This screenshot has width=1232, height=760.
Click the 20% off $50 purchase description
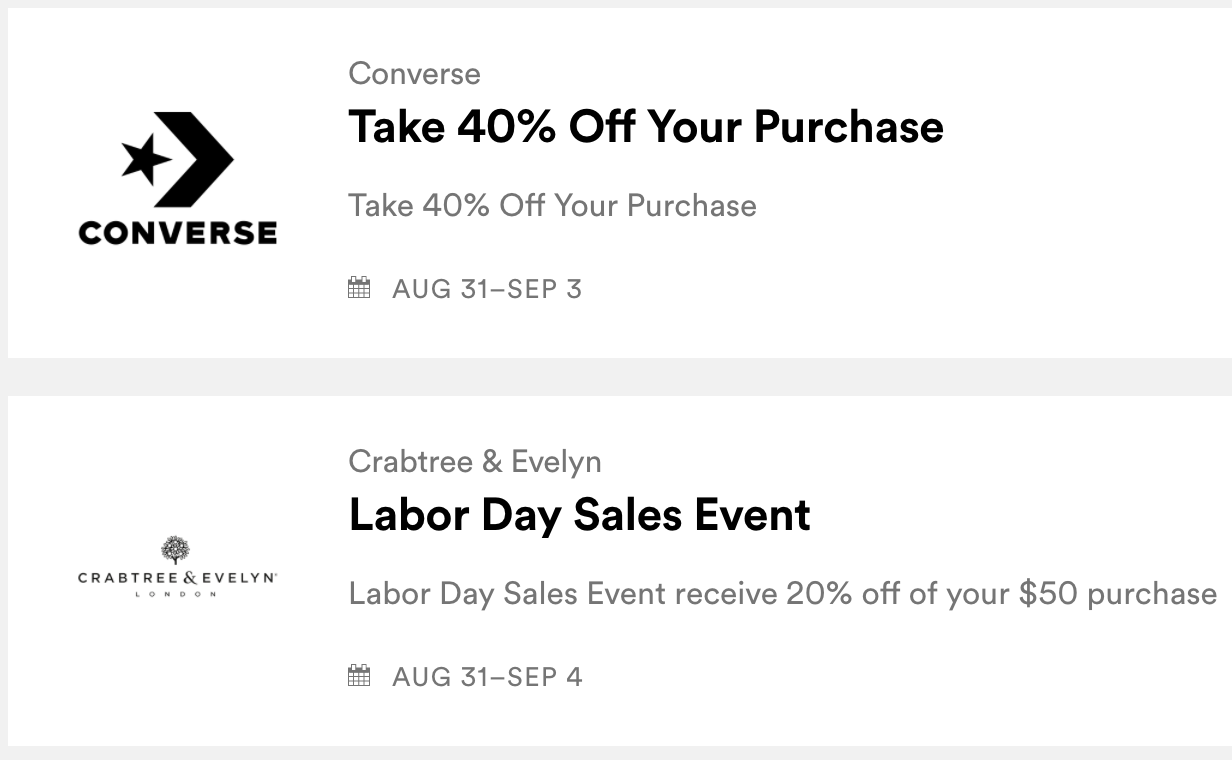tap(782, 593)
